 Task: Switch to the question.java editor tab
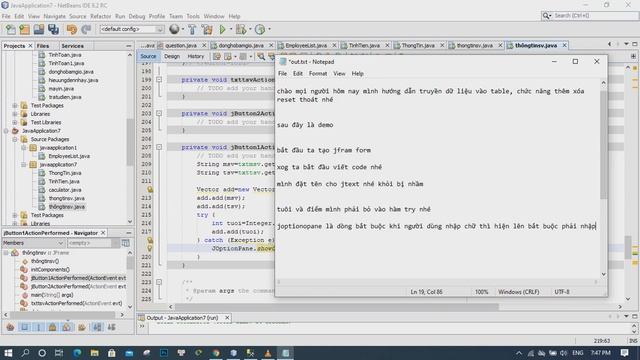pos(181,45)
